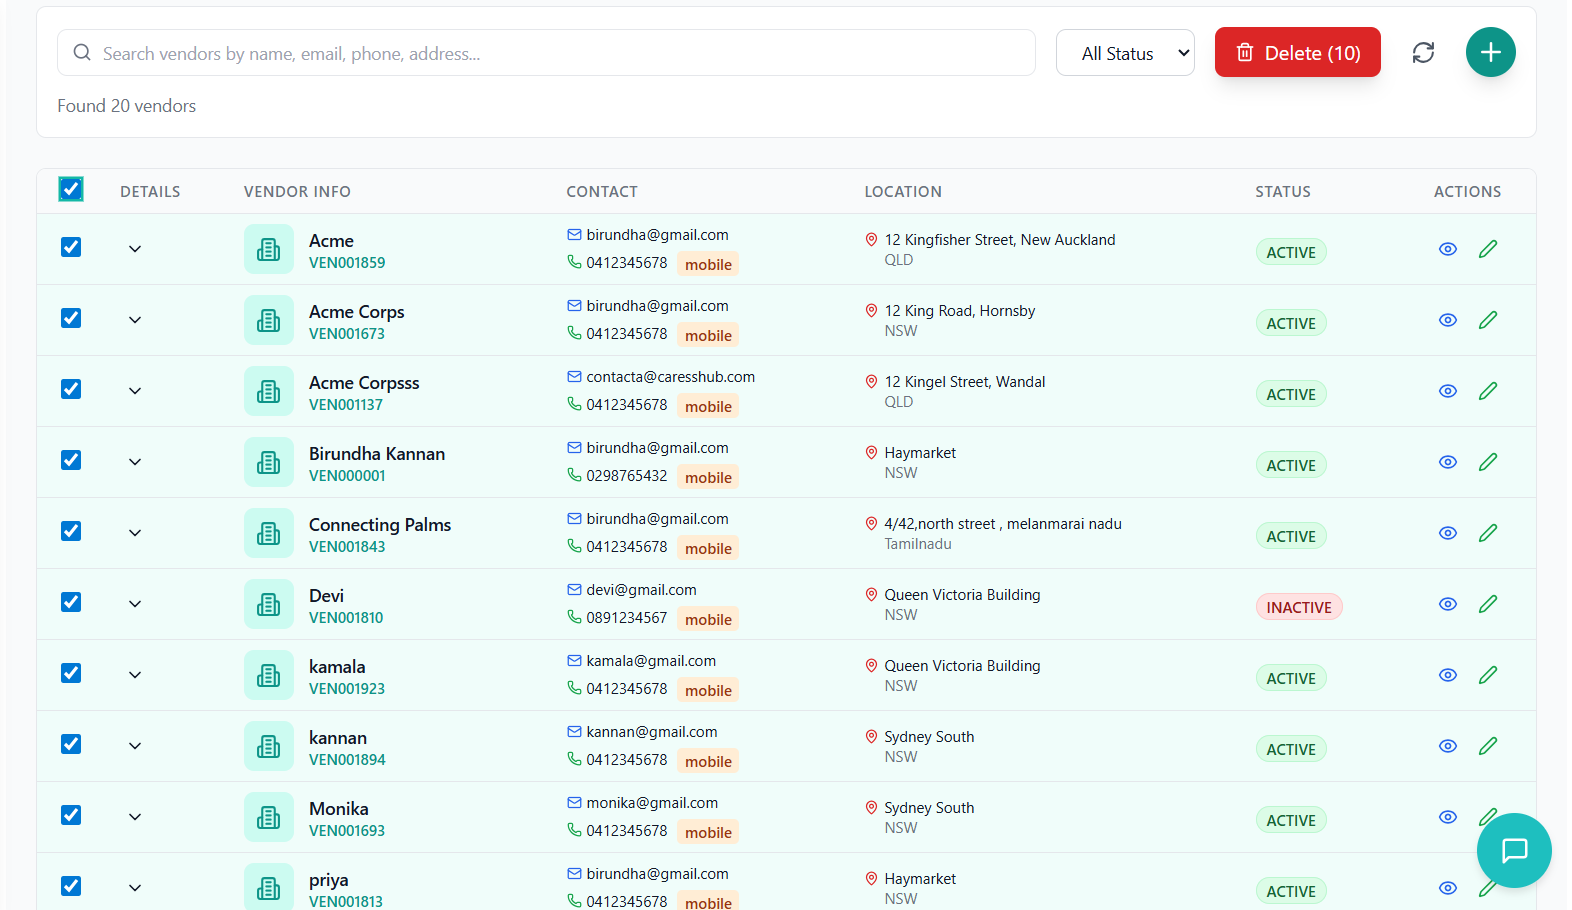Uncheck the Acme Corpsss row checkbox
Image resolution: width=1572 pixels, height=910 pixels.
[71, 389]
